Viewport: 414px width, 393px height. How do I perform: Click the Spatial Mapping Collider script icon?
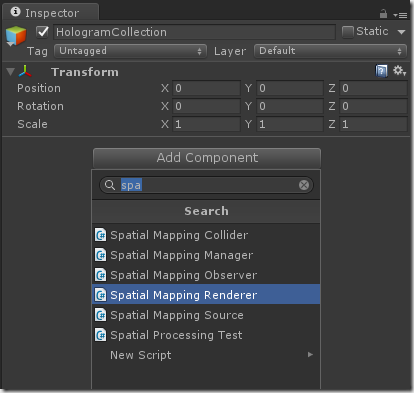[x=100, y=235]
